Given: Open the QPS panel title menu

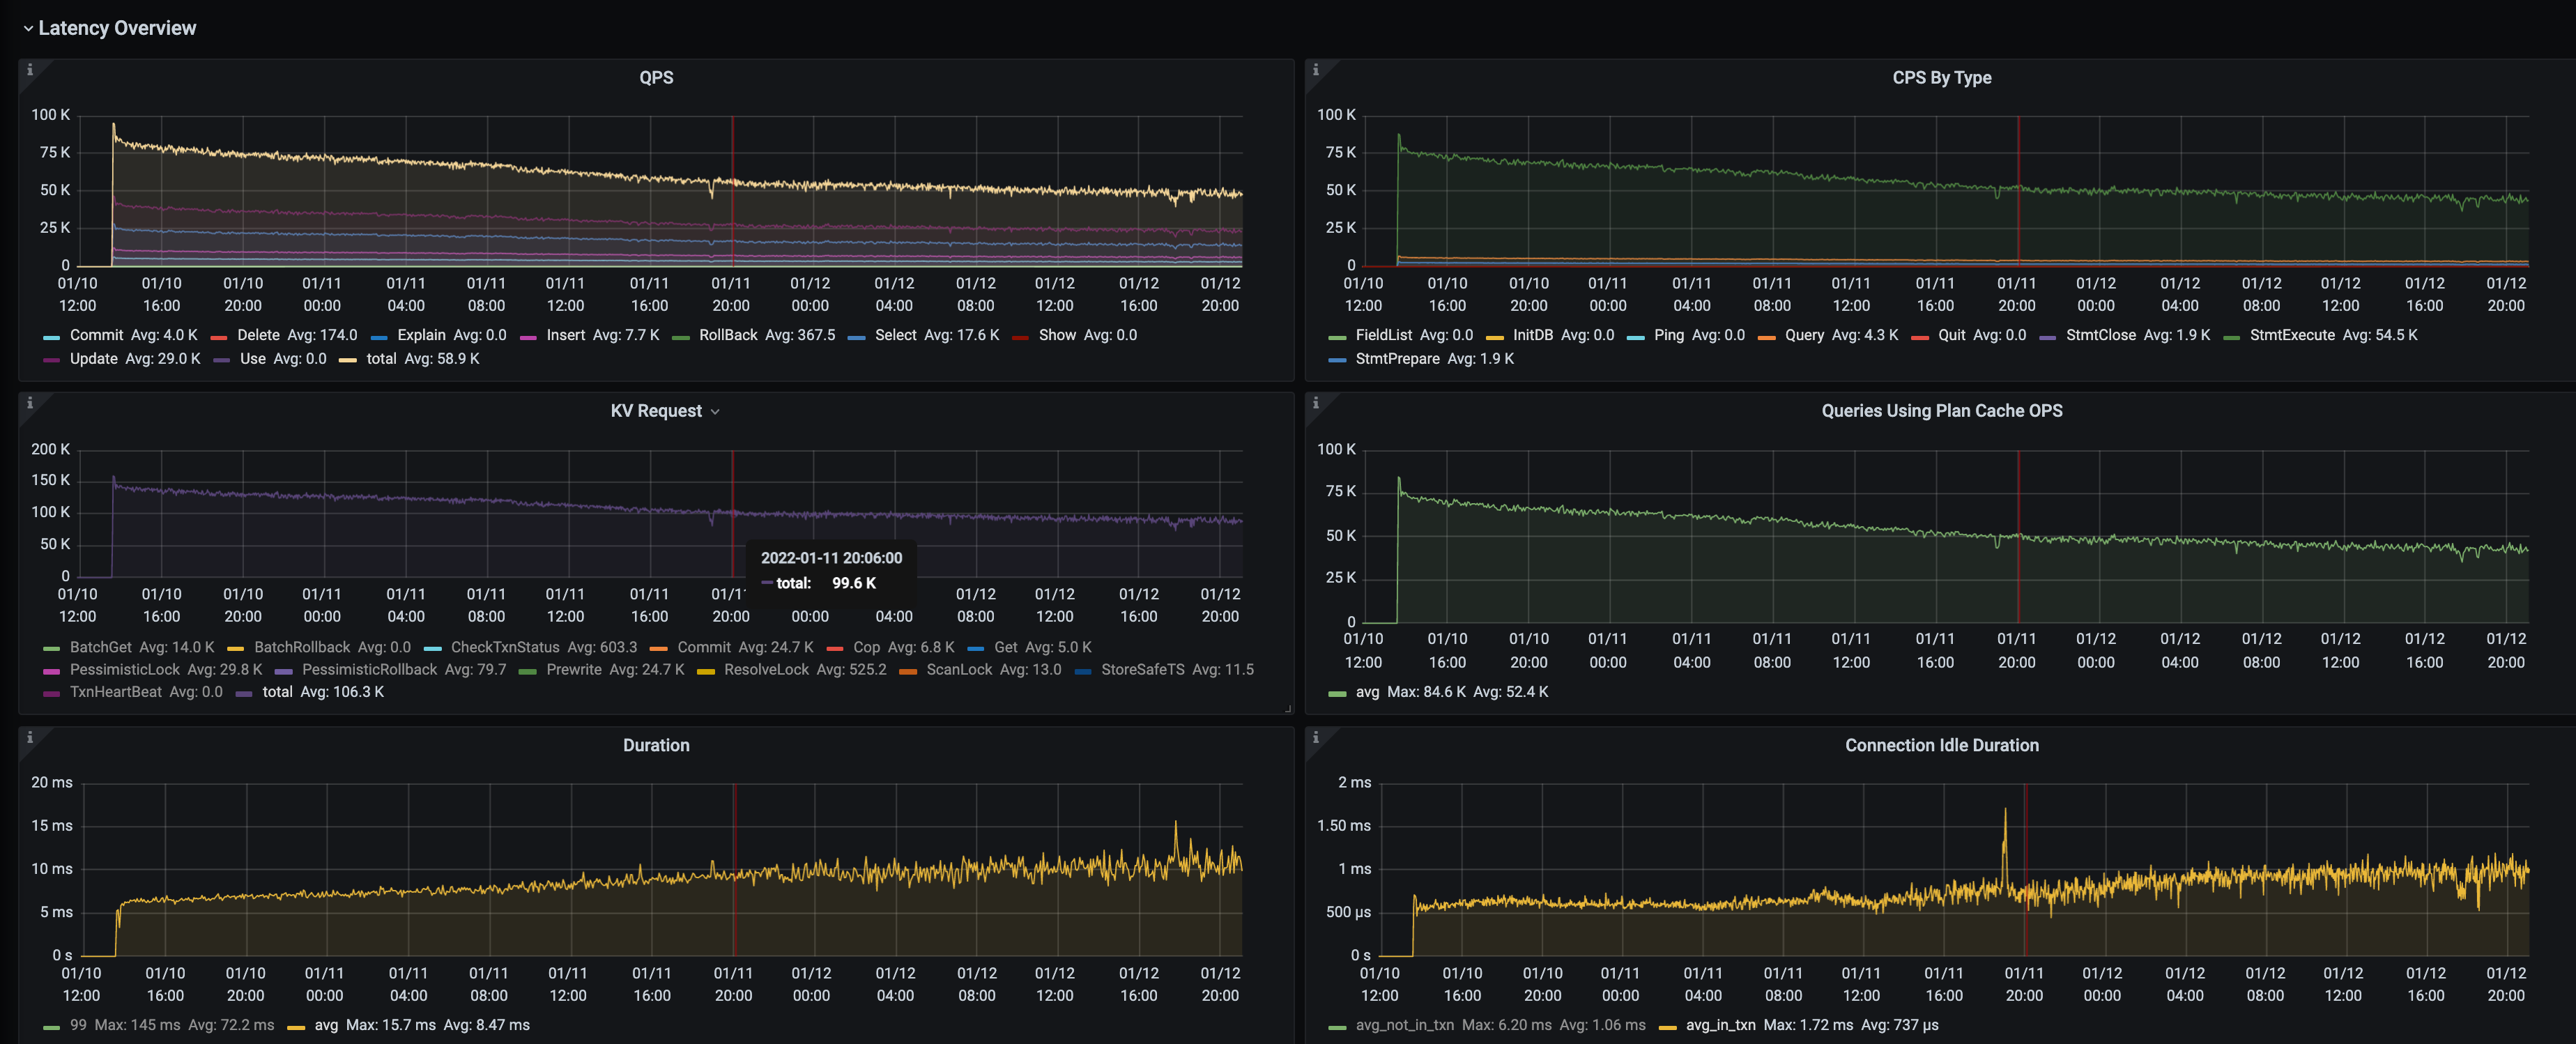Looking at the screenshot, I should (655, 77).
